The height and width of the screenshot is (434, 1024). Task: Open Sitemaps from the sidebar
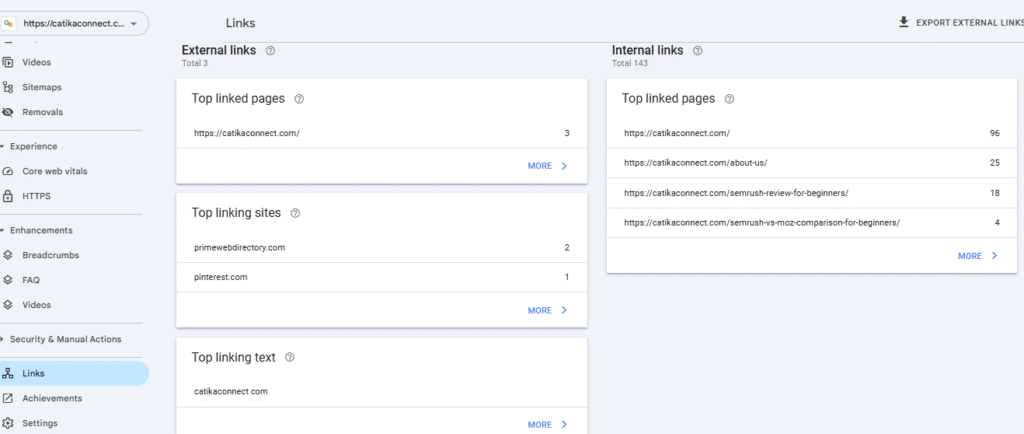[42, 87]
